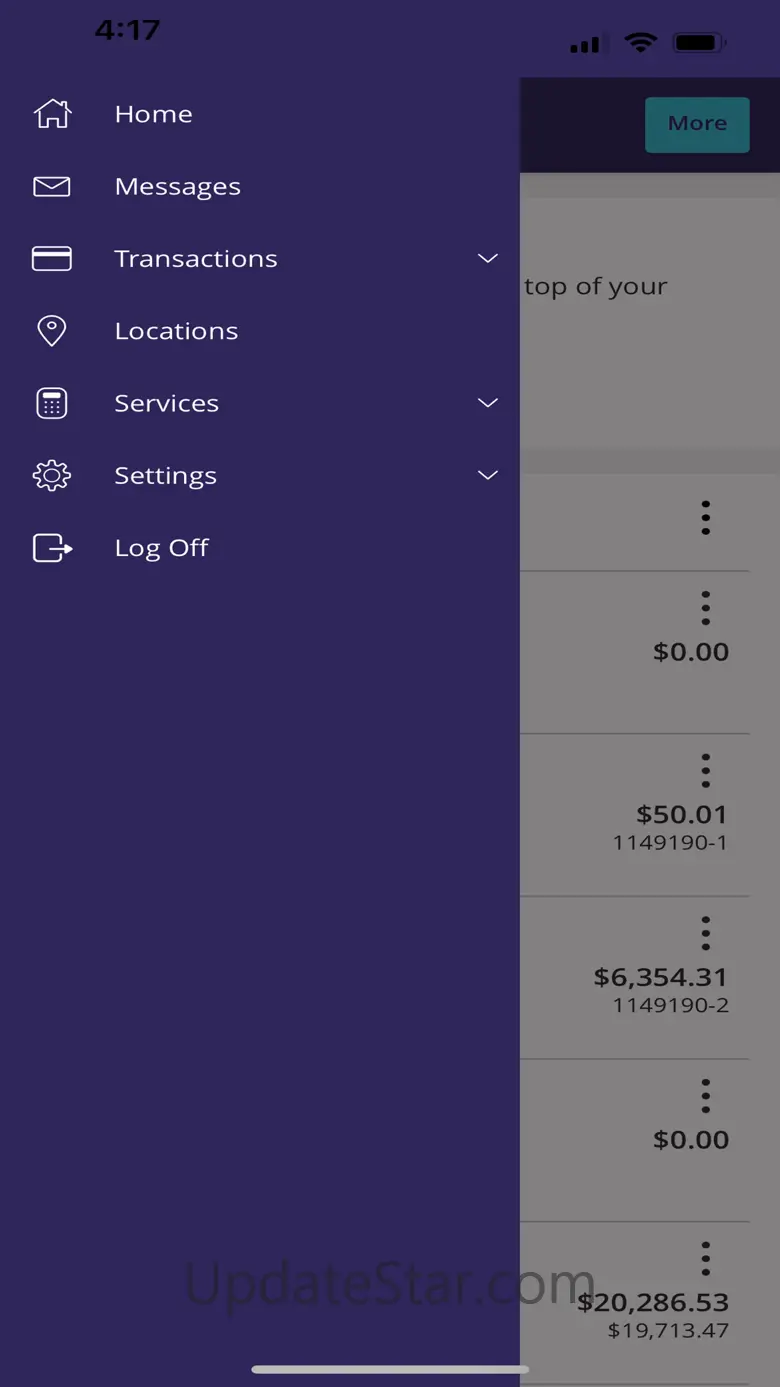This screenshot has height=1387, width=780.
Task: Select Locations in the side menu
Action: tap(176, 331)
